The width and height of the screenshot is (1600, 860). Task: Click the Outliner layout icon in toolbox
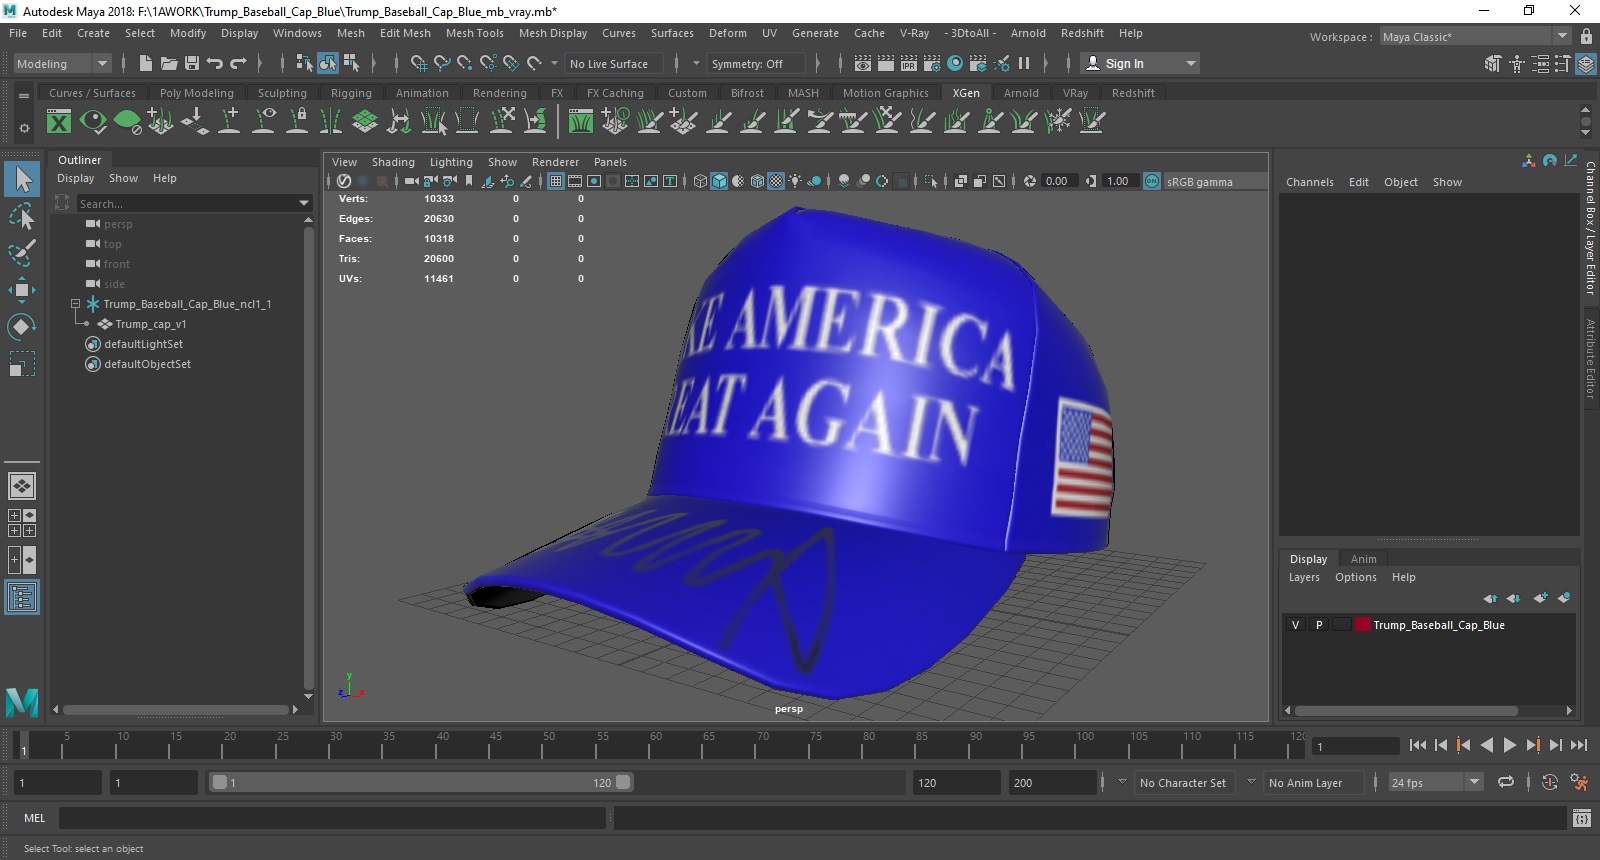click(x=22, y=597)
